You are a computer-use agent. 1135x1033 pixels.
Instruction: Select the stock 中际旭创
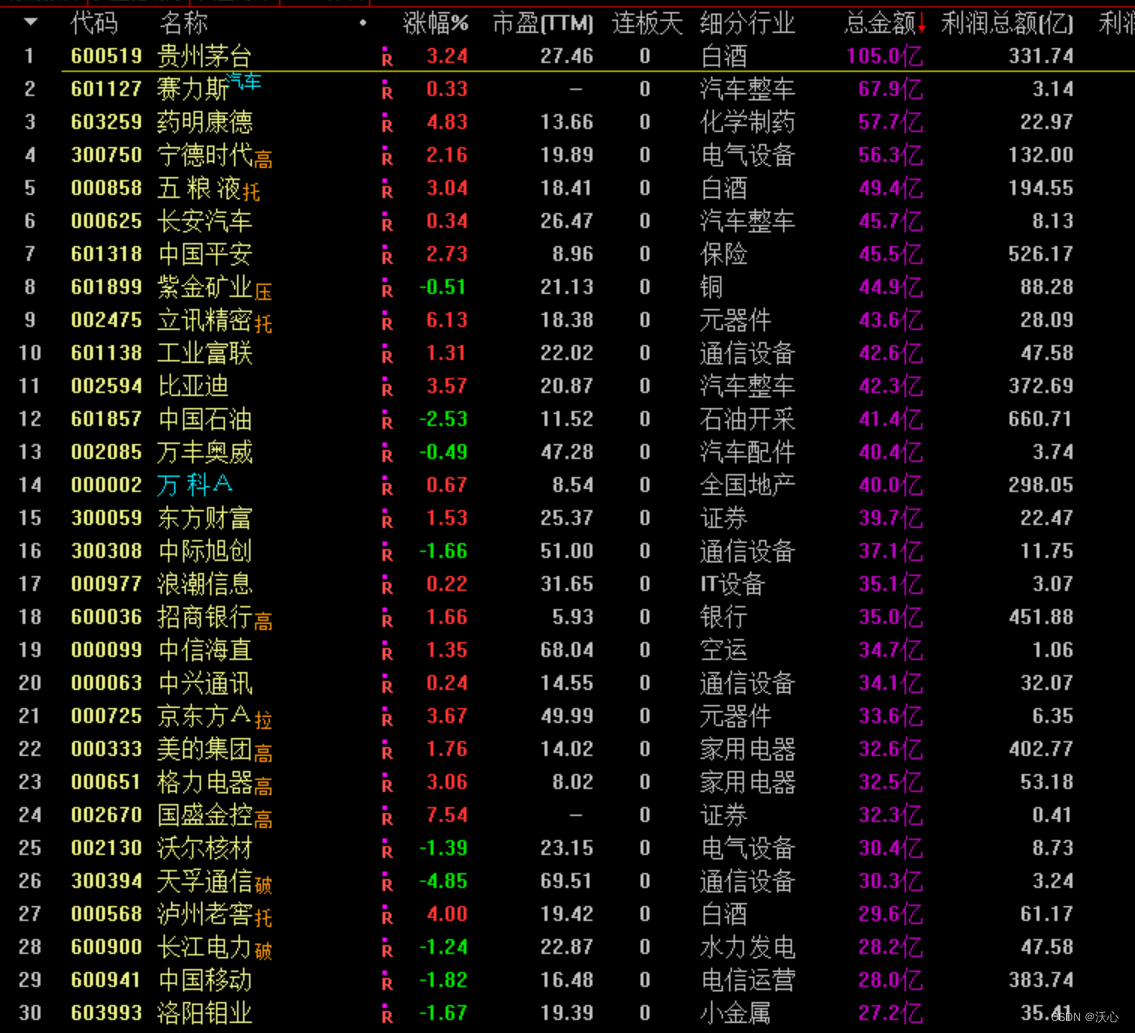(x=205, y=551)
